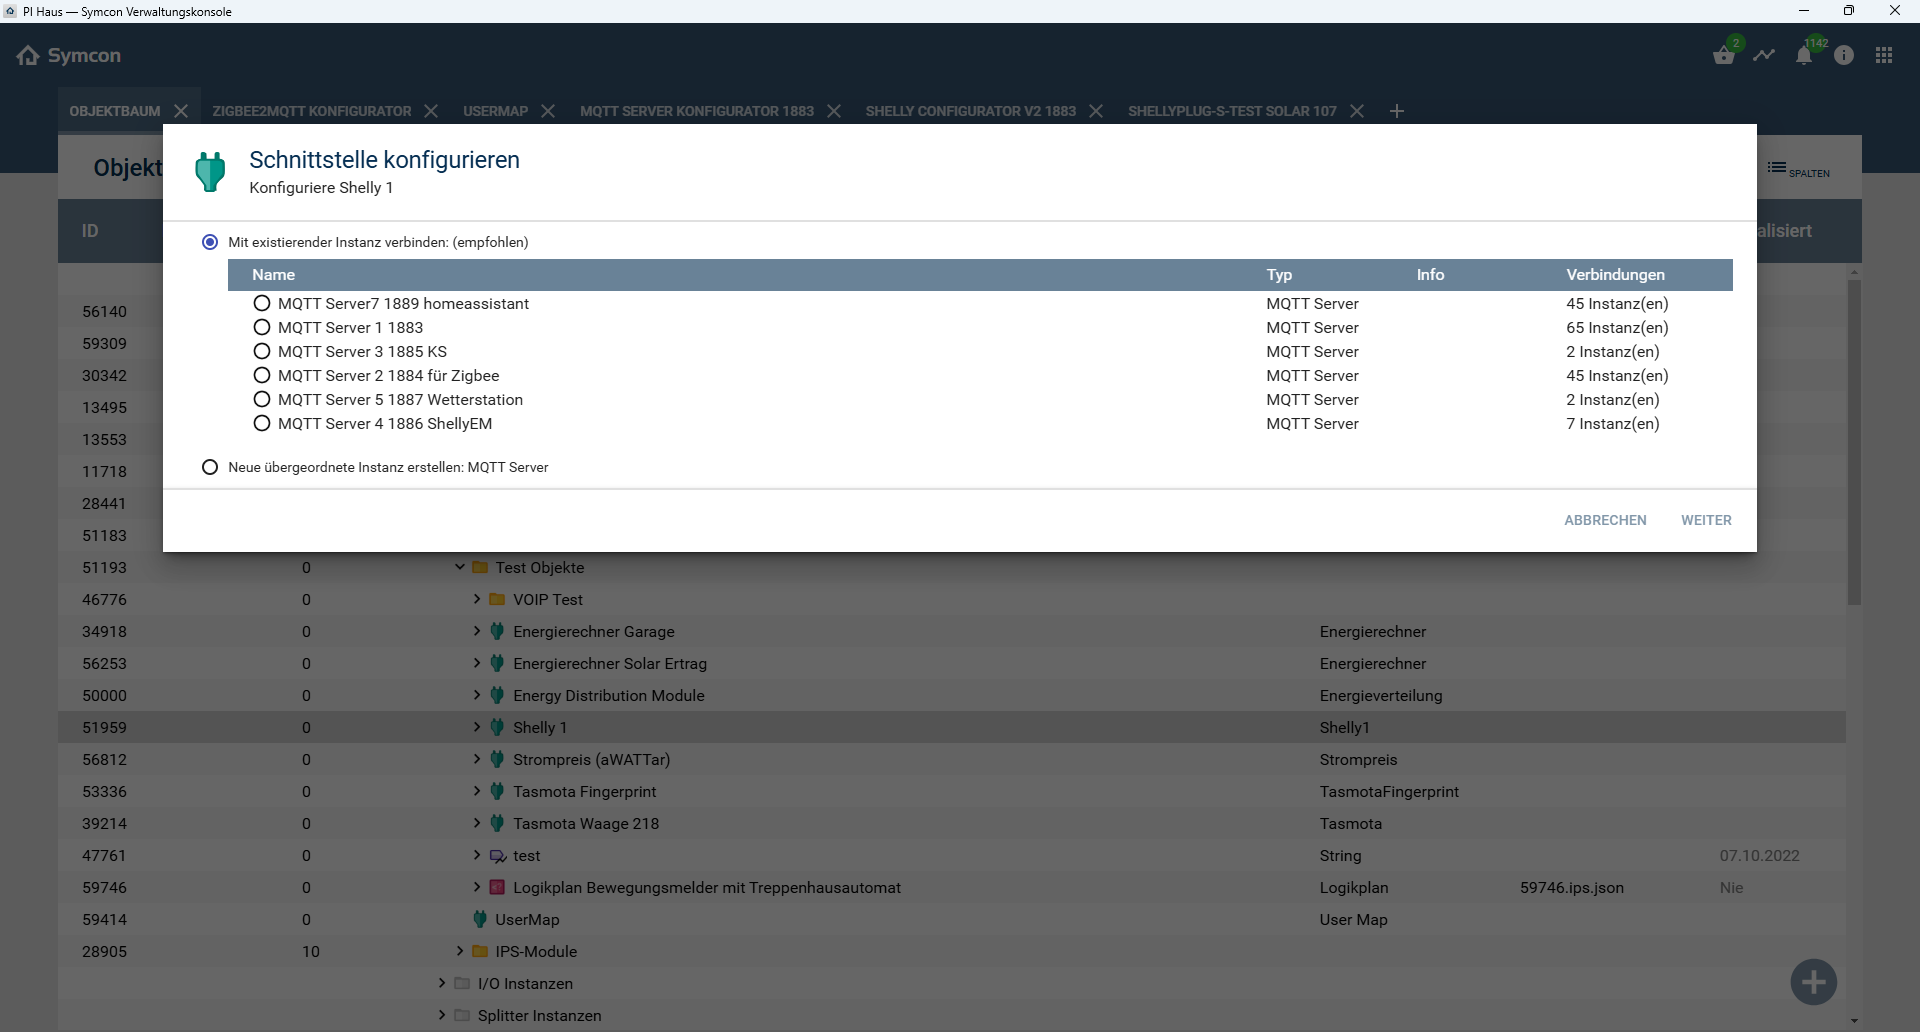1920x1032 pixels.
Task: Switch to the USERMAP tab
Action: (495, 111)
